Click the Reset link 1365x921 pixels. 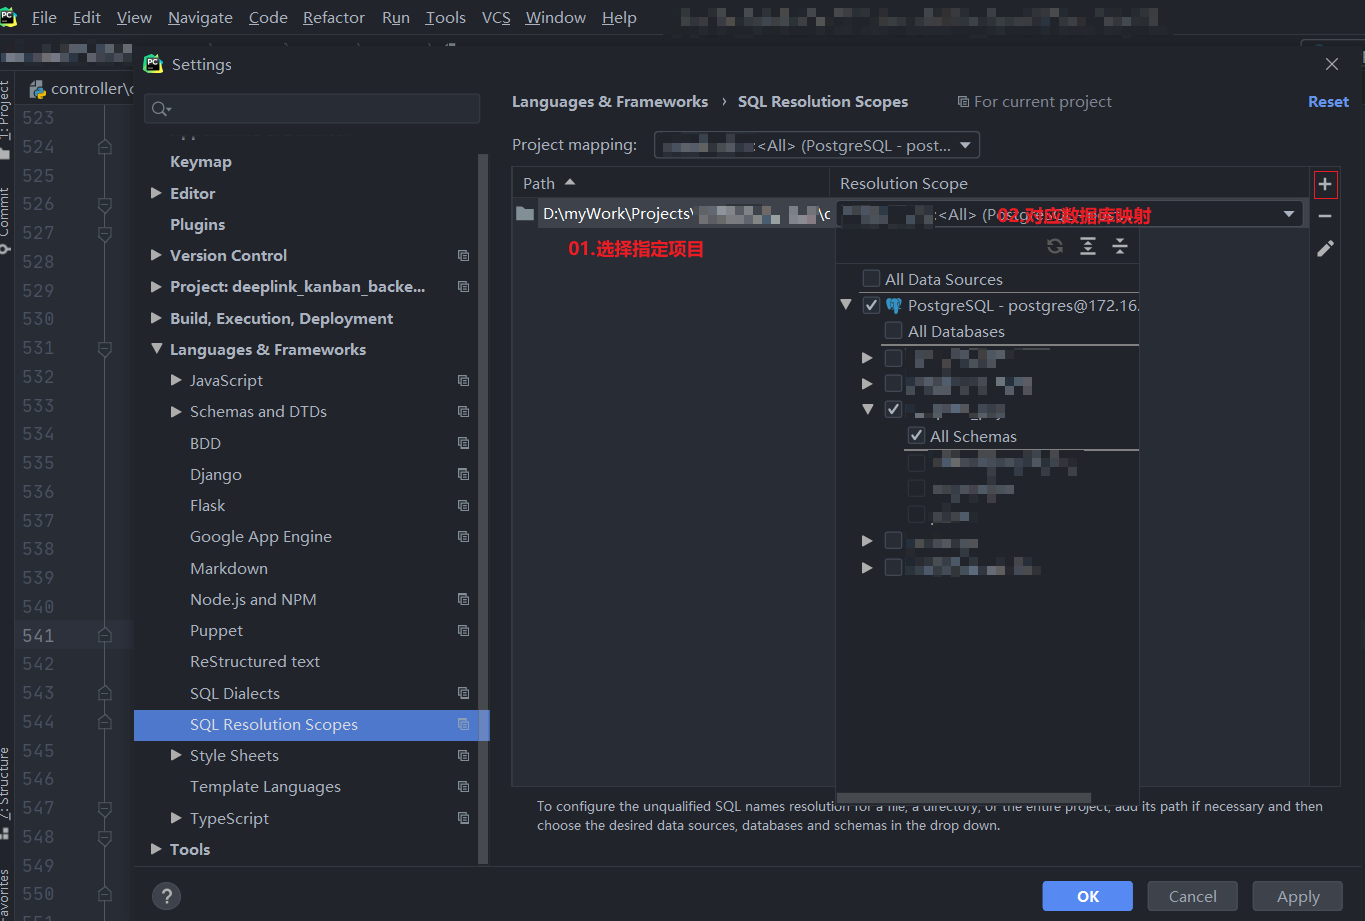pos(1328,101)
